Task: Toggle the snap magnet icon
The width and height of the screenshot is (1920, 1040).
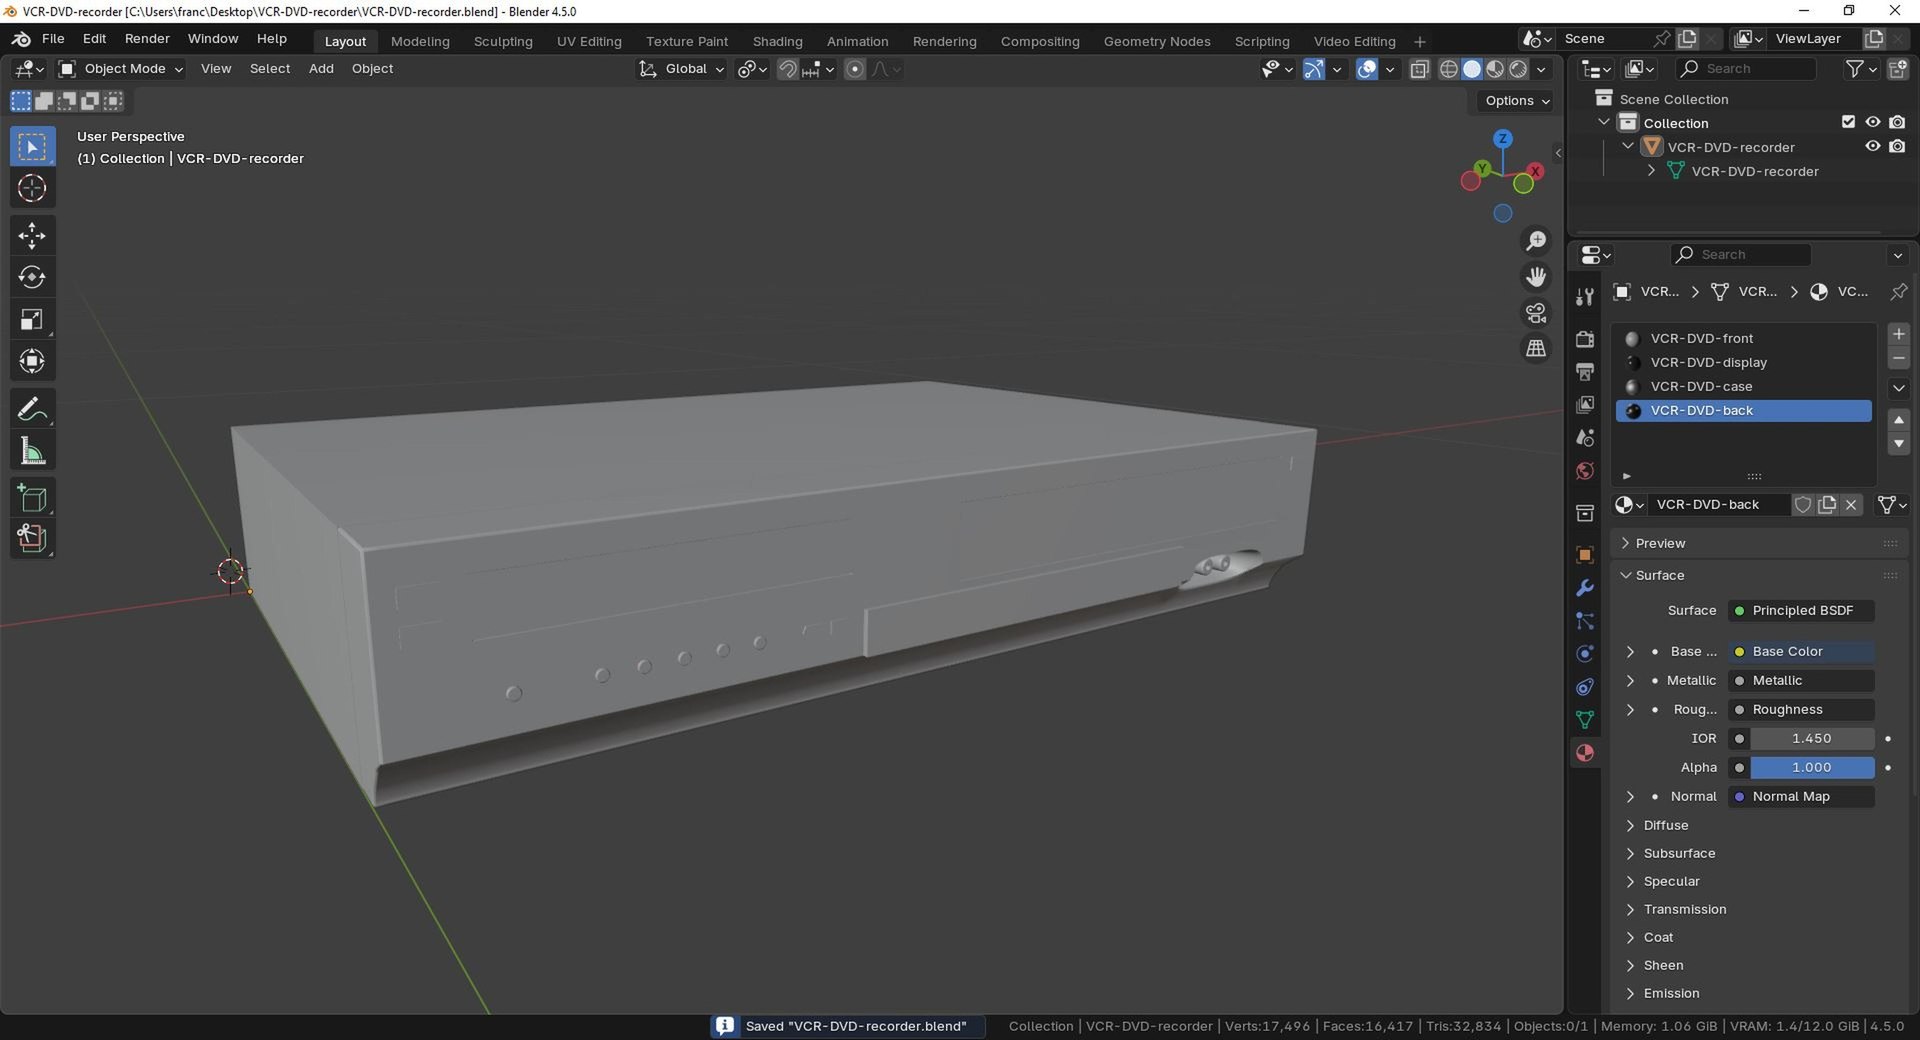Action: [788, 69]
